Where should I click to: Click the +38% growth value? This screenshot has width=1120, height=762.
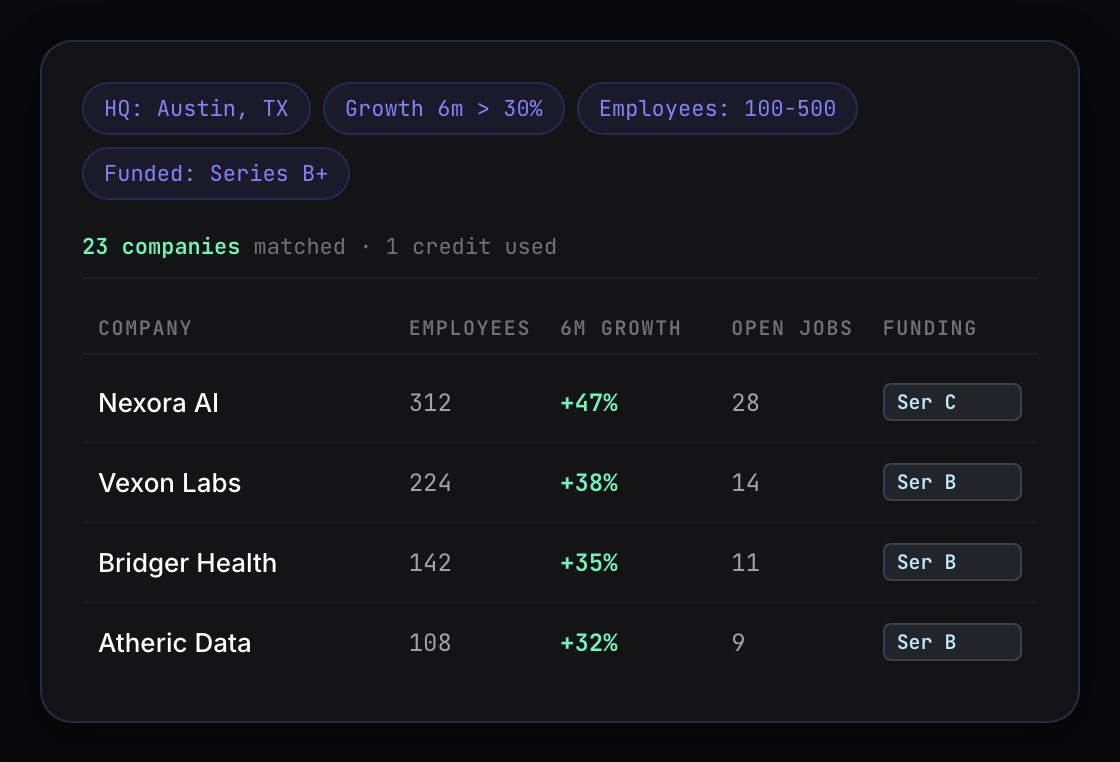pos(589,483)
